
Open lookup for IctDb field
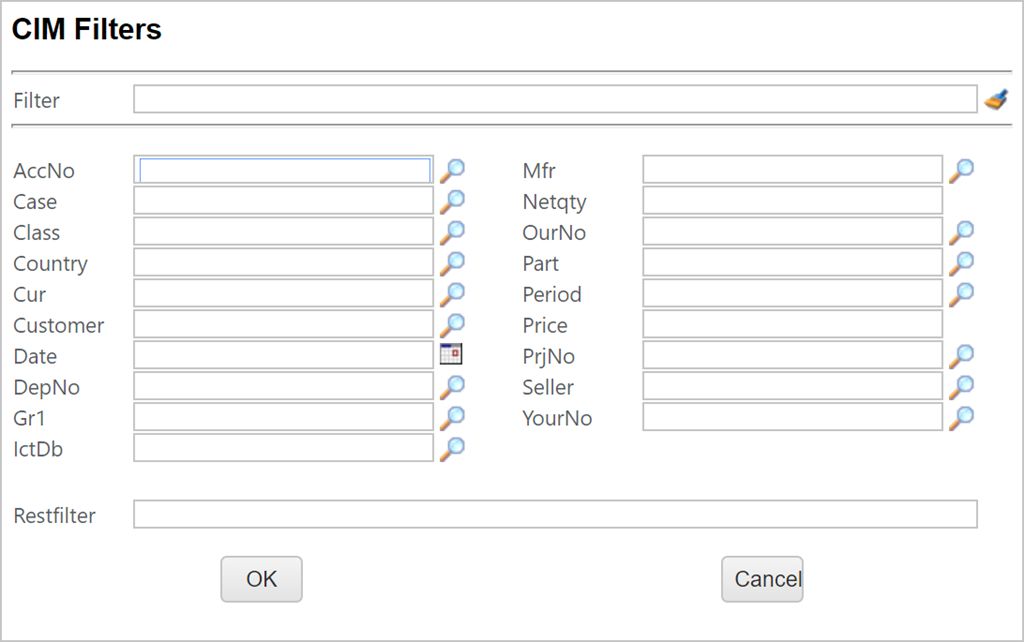453,448
